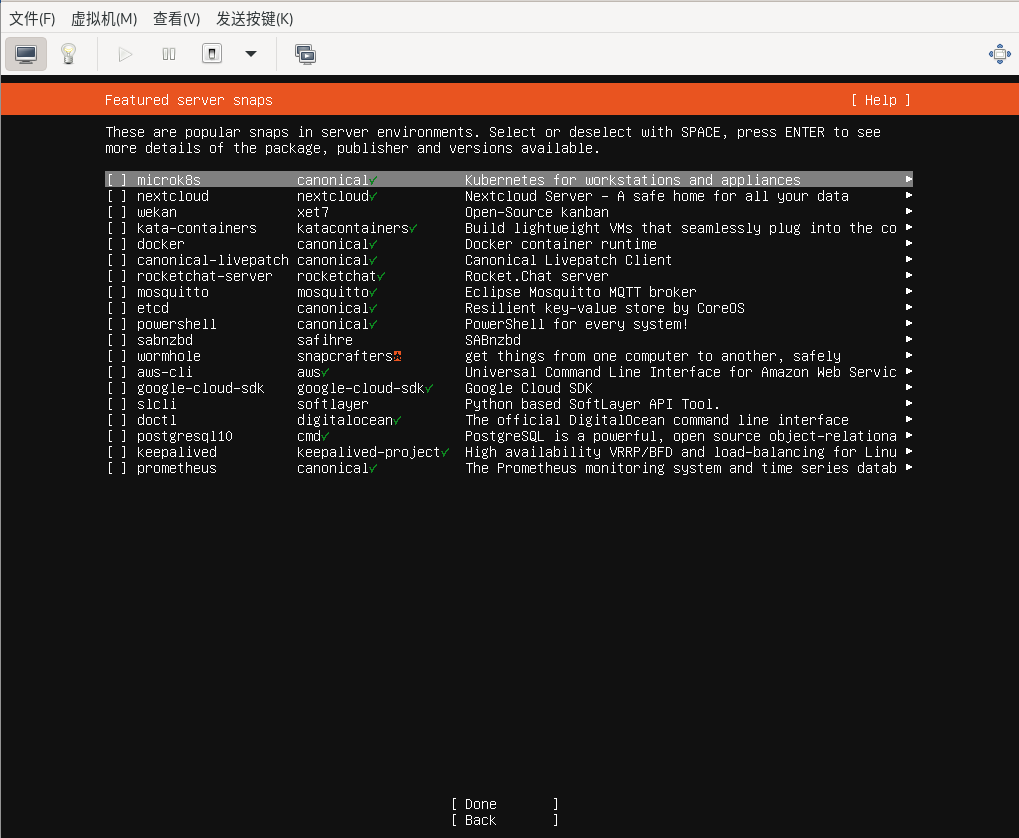1019x838 pixels.
Task: Click the fullscreen icon at top right
Action: 999,54
